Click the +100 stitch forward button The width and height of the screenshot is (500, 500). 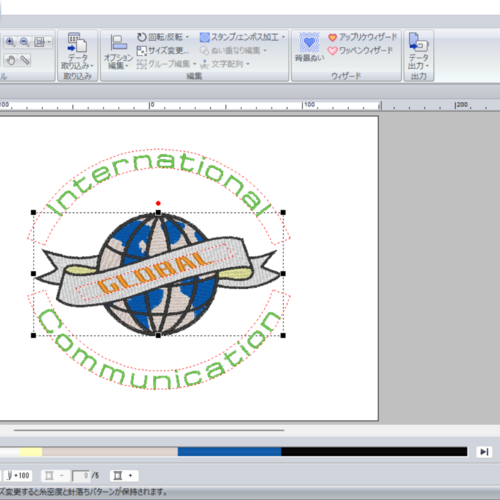(18, 475)
